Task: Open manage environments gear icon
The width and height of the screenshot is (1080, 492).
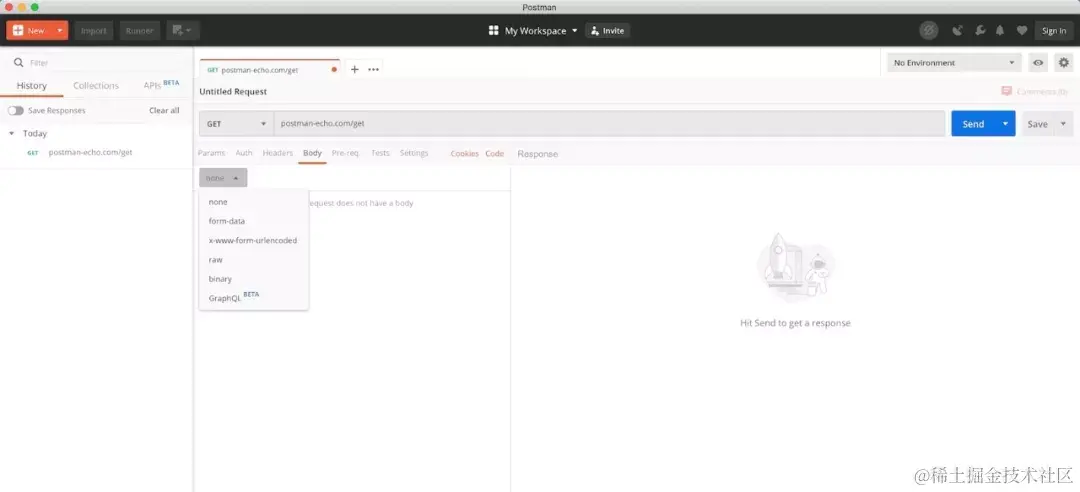Action: [x=1064, y=63]
